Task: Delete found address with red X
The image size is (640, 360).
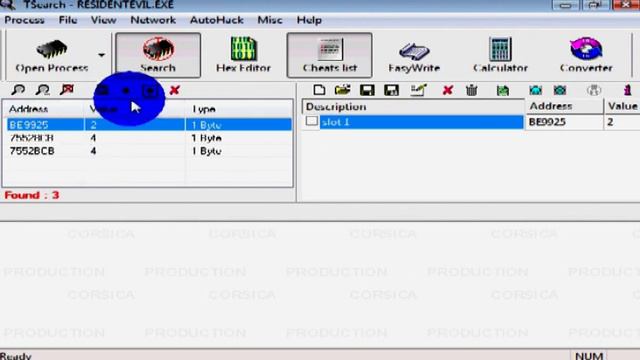Action: [175, 90]
